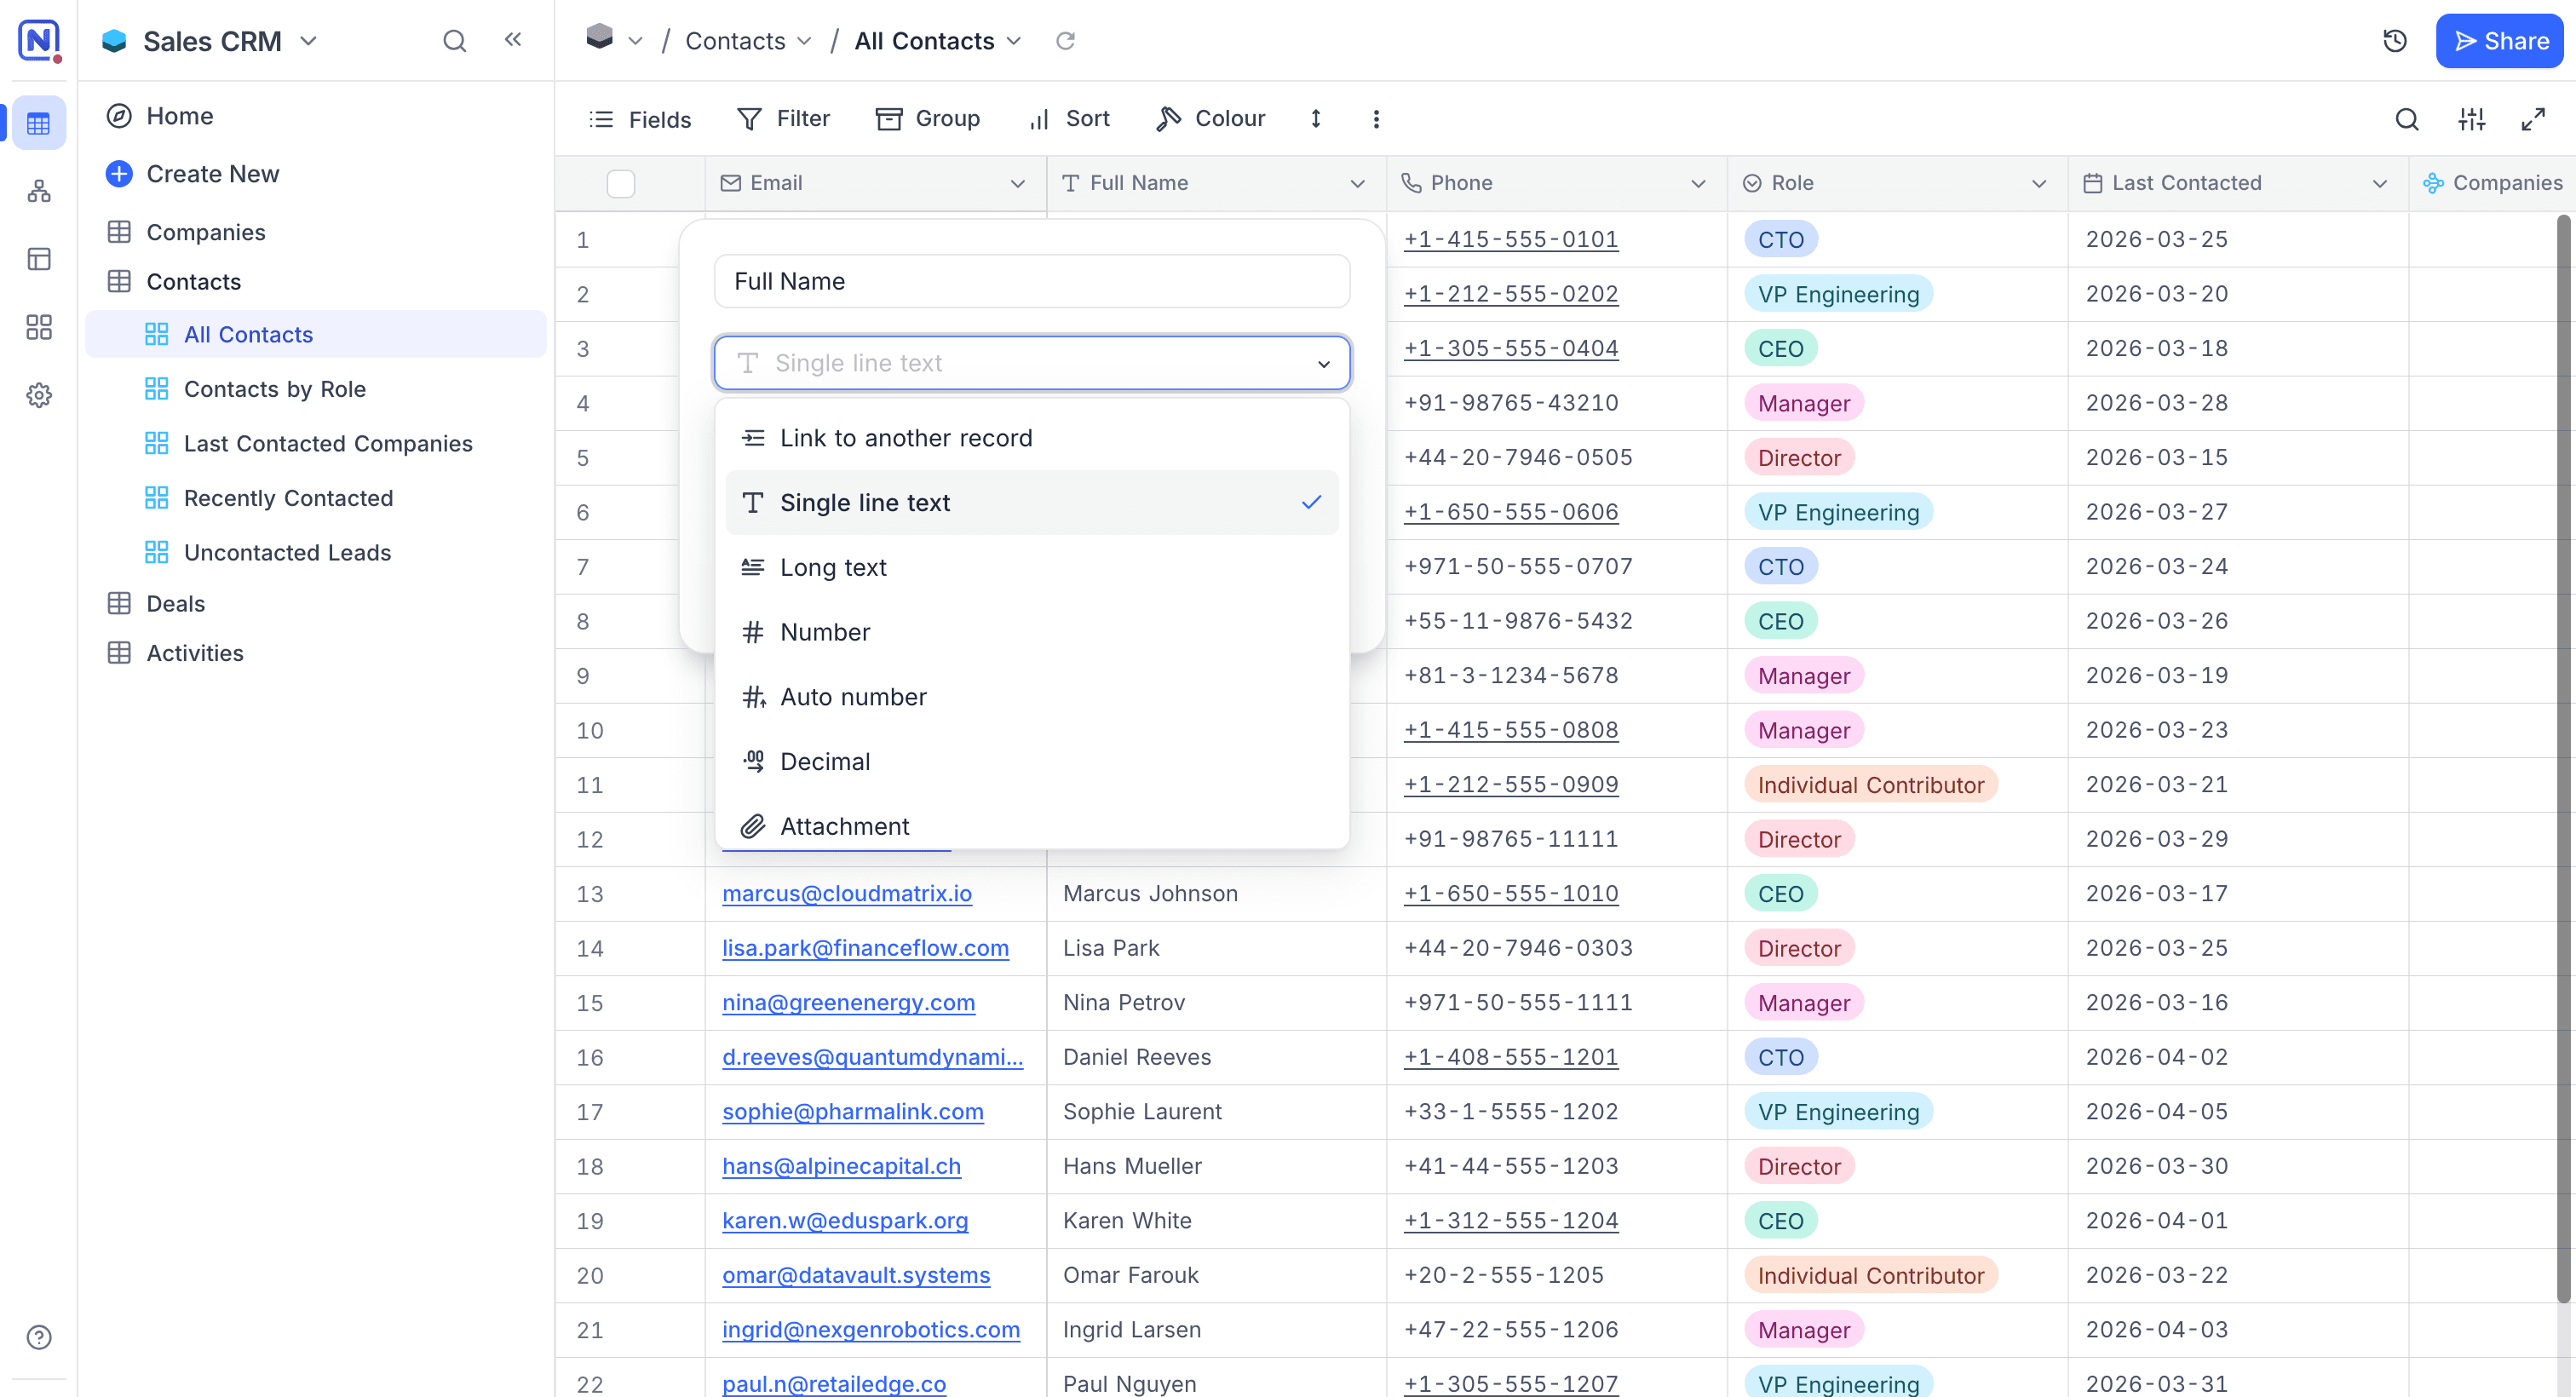
Task: Open the field type Single line text combobox
Action: 1032,363
